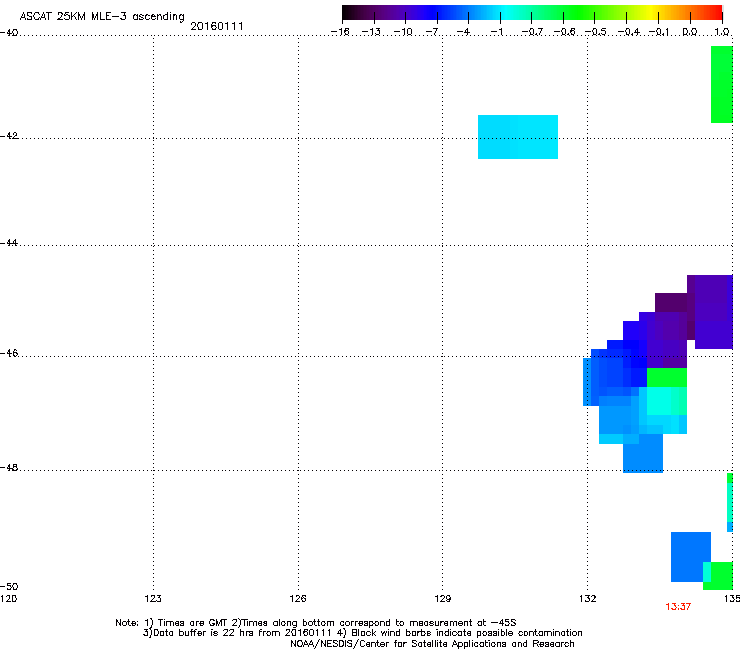Screen dimensions: 740x650
Task: Click the black end of the color bar
Action: tap(348, 12)
